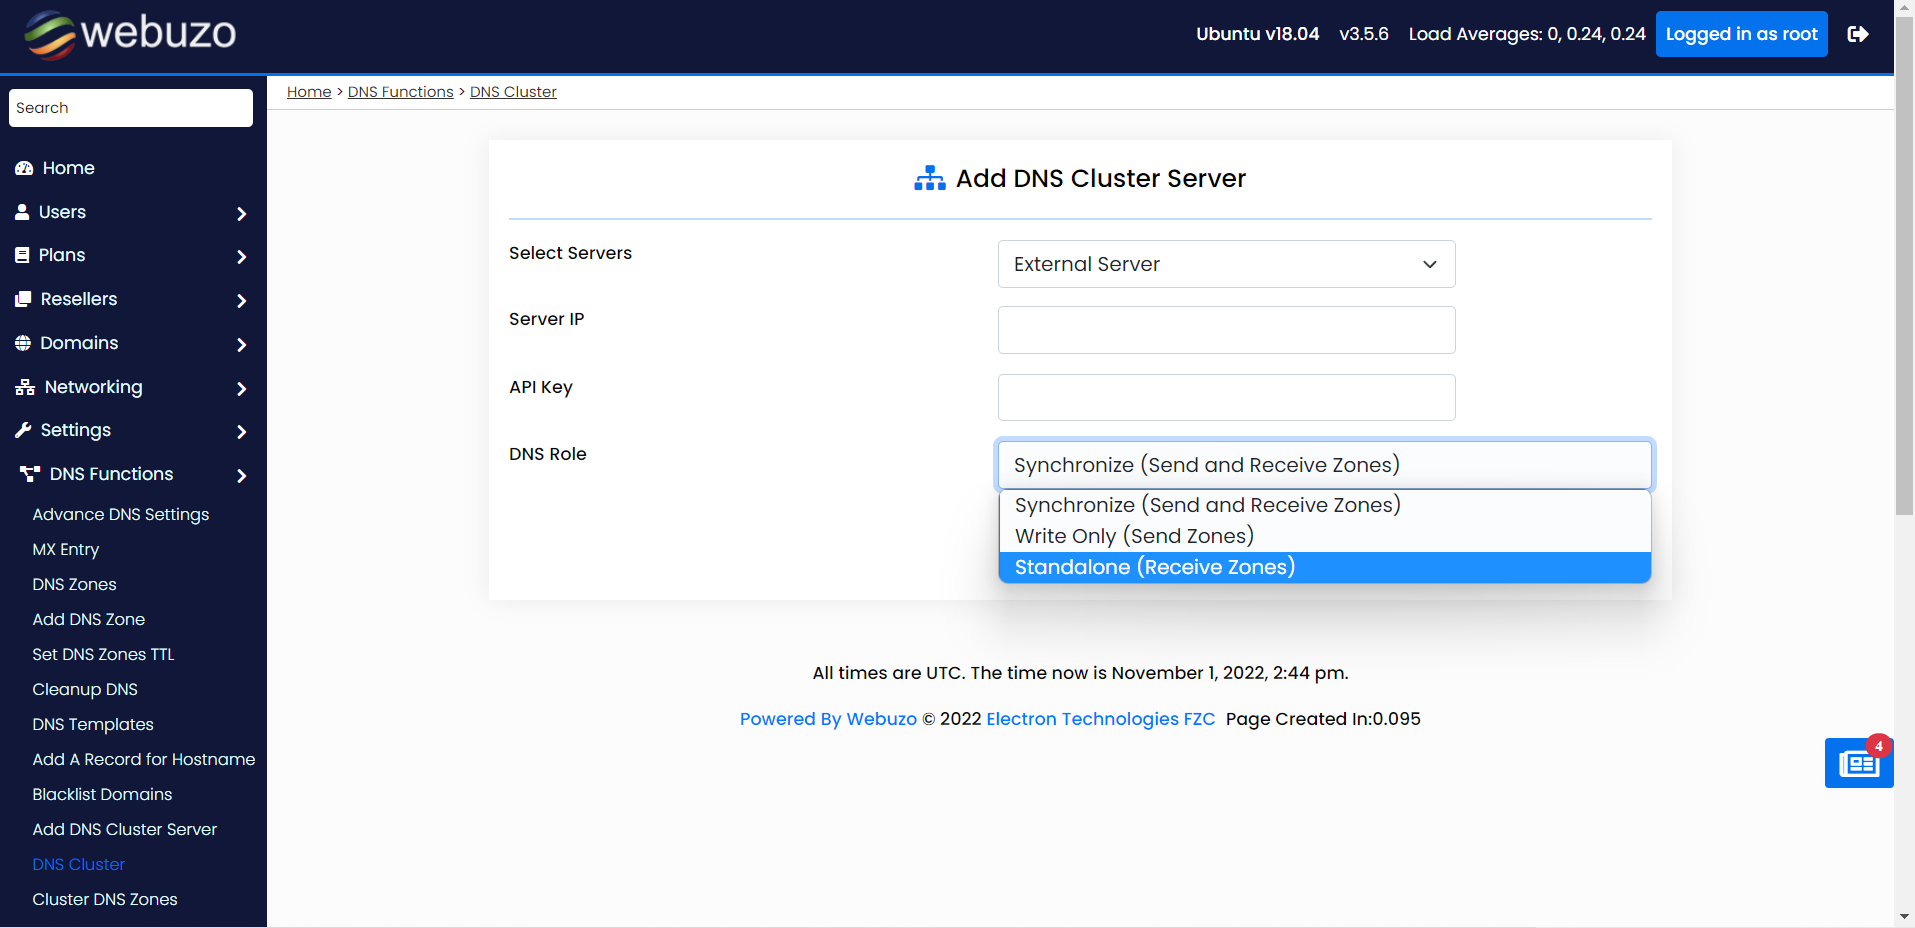Screen dimensions: 1915x928
Task: Open the Select Servers dropdown
Action: 1226,264
